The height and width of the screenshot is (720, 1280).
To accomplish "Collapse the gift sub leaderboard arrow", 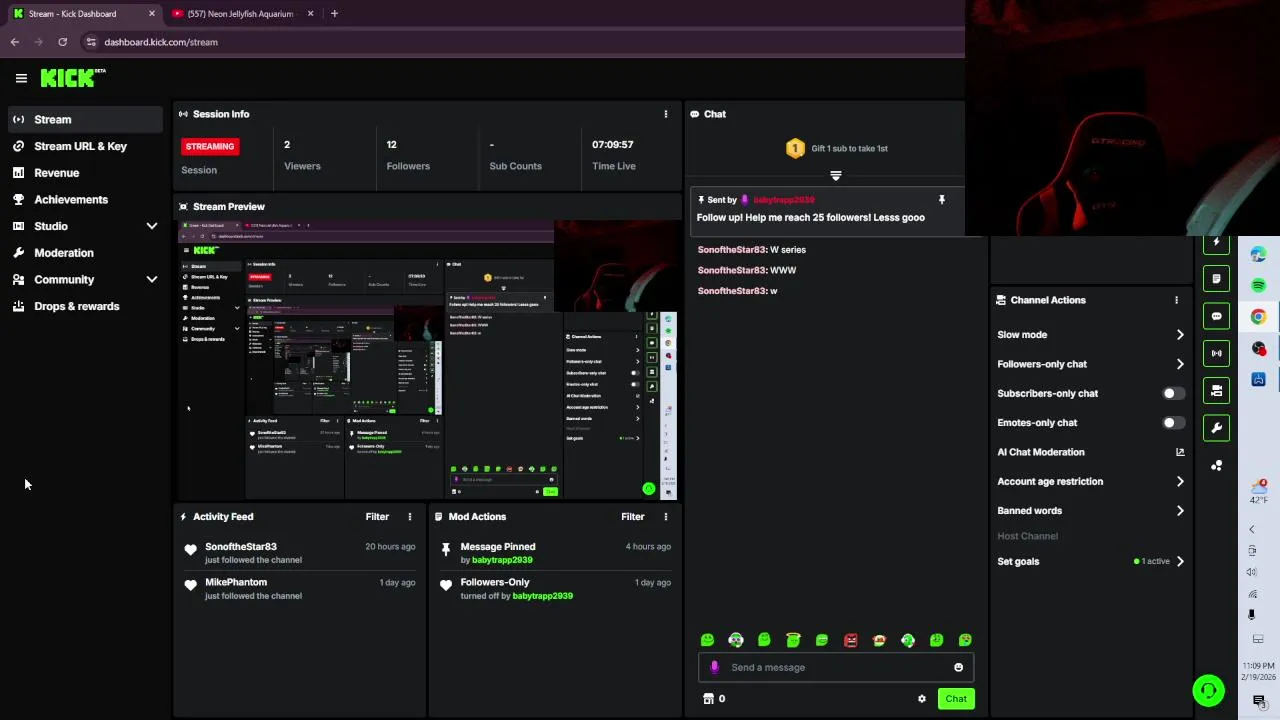I will [836, 176].
